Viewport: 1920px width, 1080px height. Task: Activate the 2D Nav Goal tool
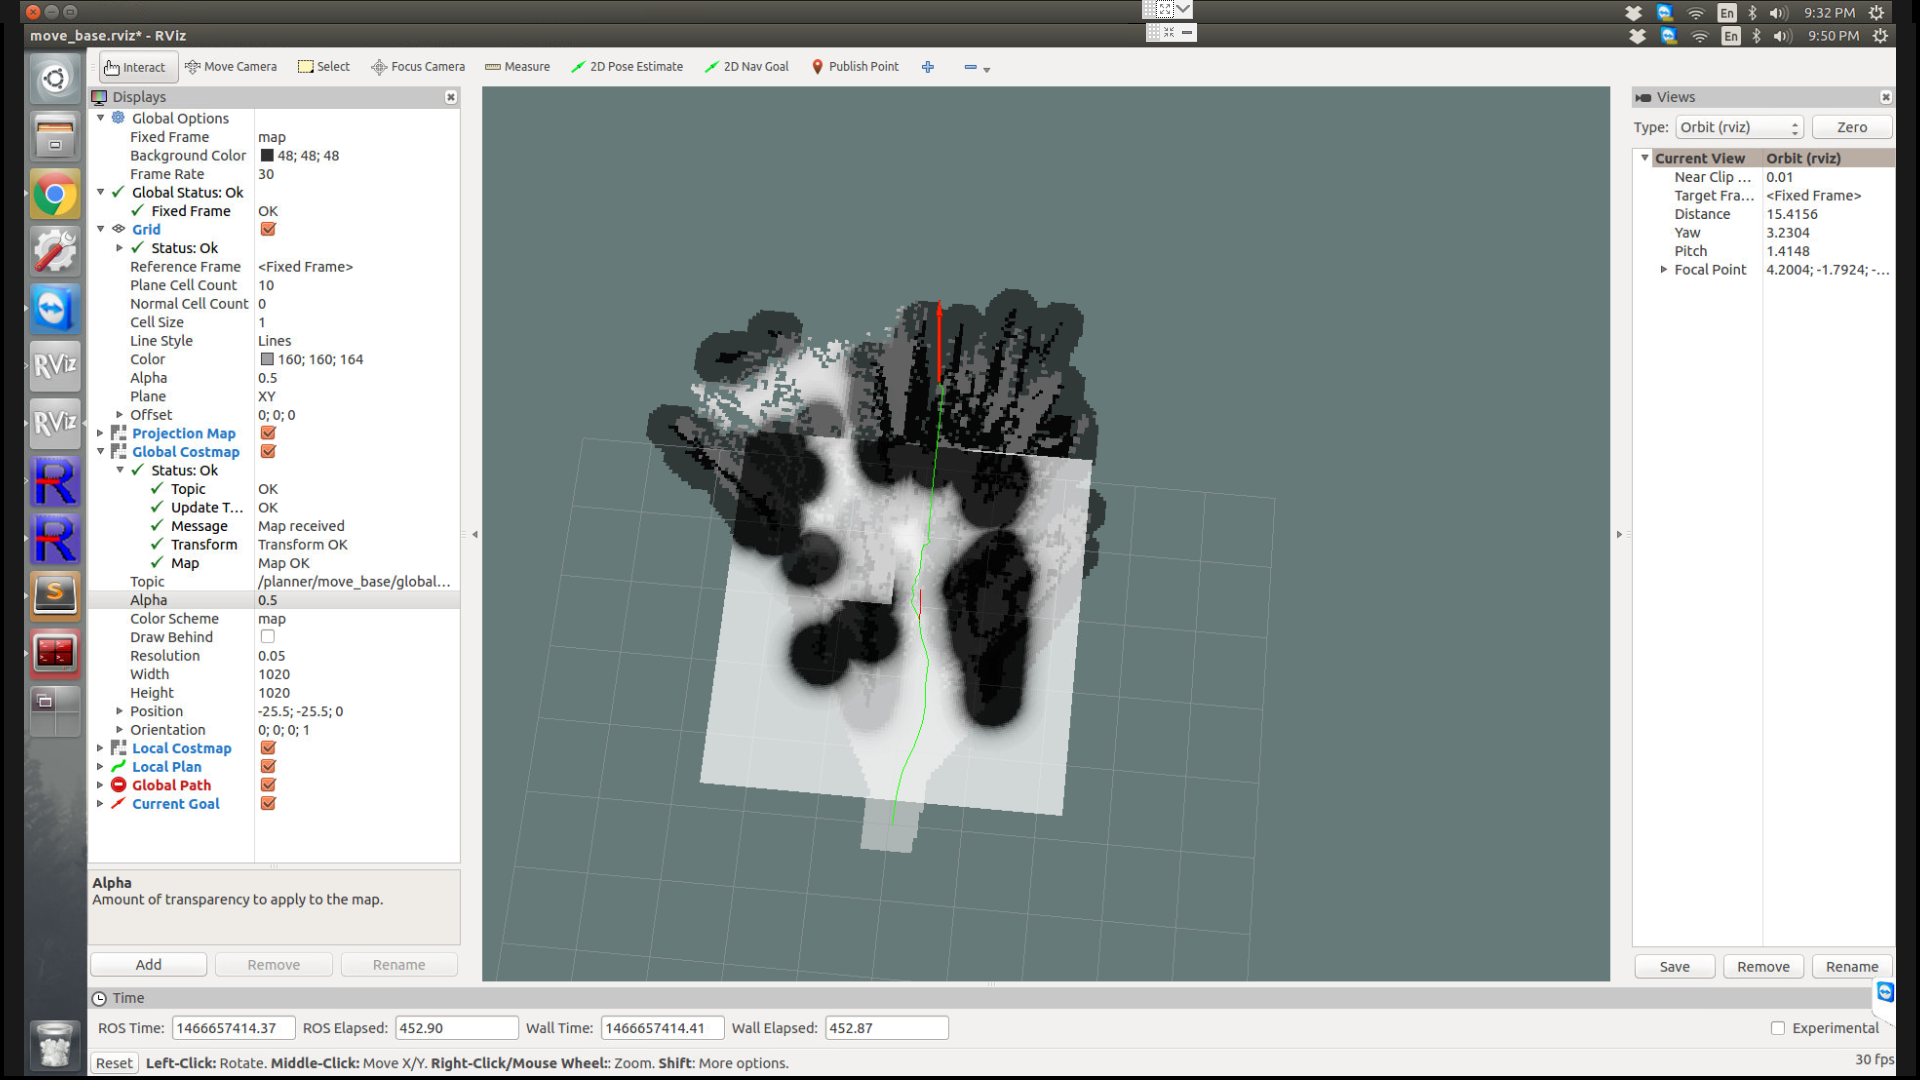point(746,67)
